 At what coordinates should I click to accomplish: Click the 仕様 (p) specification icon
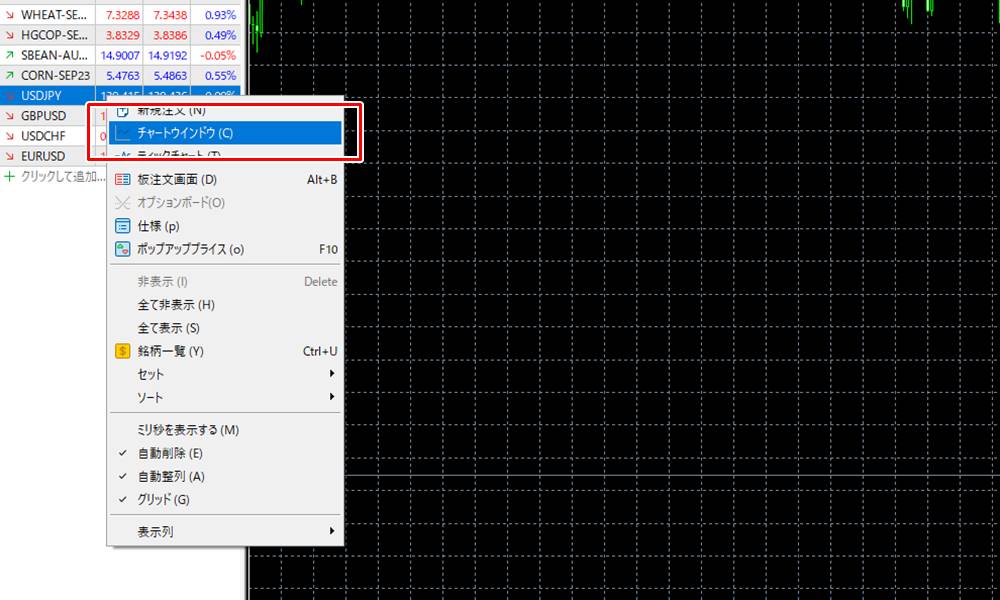pyautogui.click(x=123, y=226)
